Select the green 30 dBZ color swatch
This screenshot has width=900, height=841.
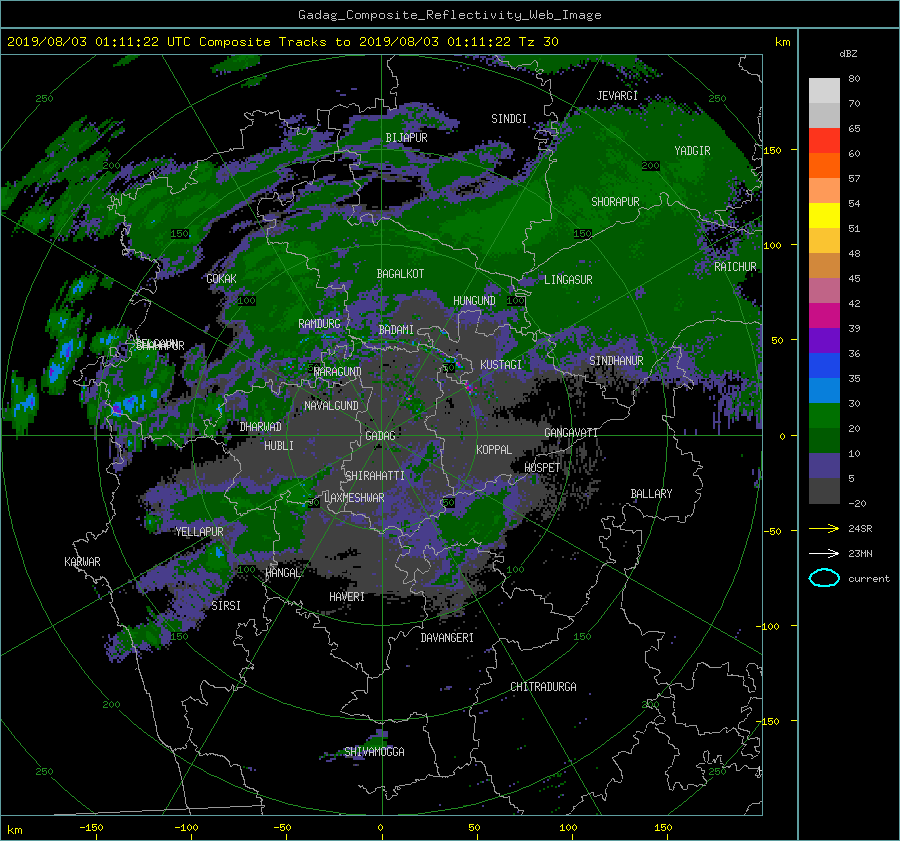coord(824,415)
